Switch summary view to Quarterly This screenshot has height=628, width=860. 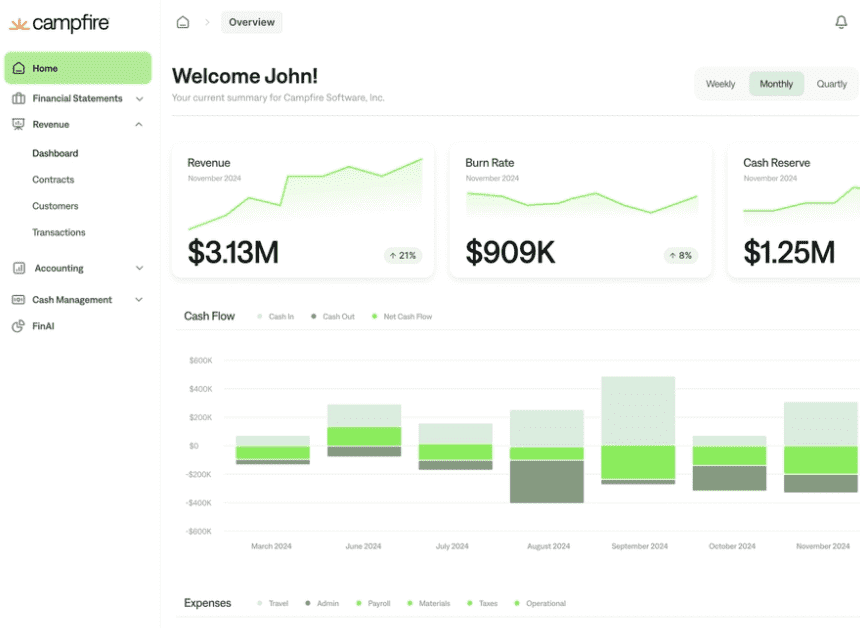pos(831,84)
